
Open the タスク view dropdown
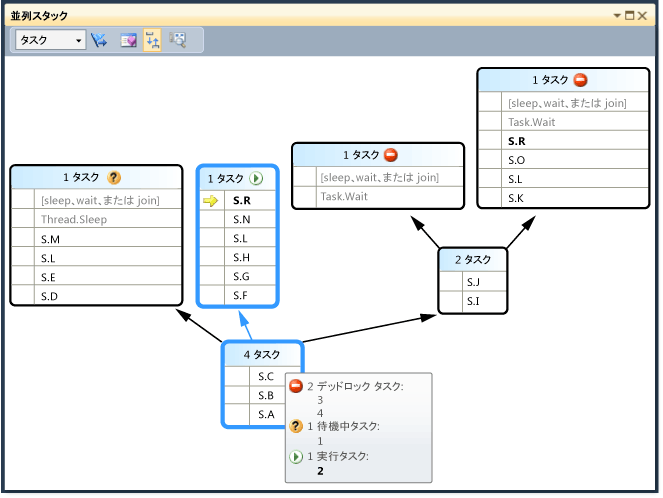(x=50, y=40)
